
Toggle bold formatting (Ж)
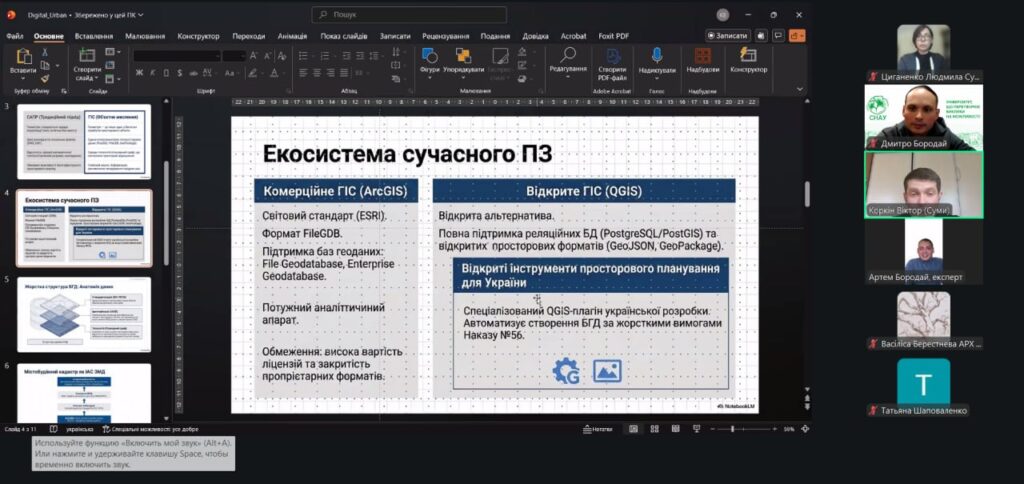tap(139, 72)
